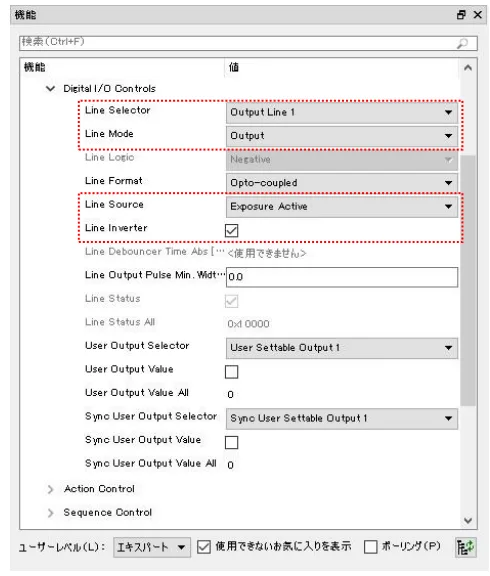Expand the Action Control category
Image resolution: width=490 pixels, height=576 pixels.
click(50, 489)
